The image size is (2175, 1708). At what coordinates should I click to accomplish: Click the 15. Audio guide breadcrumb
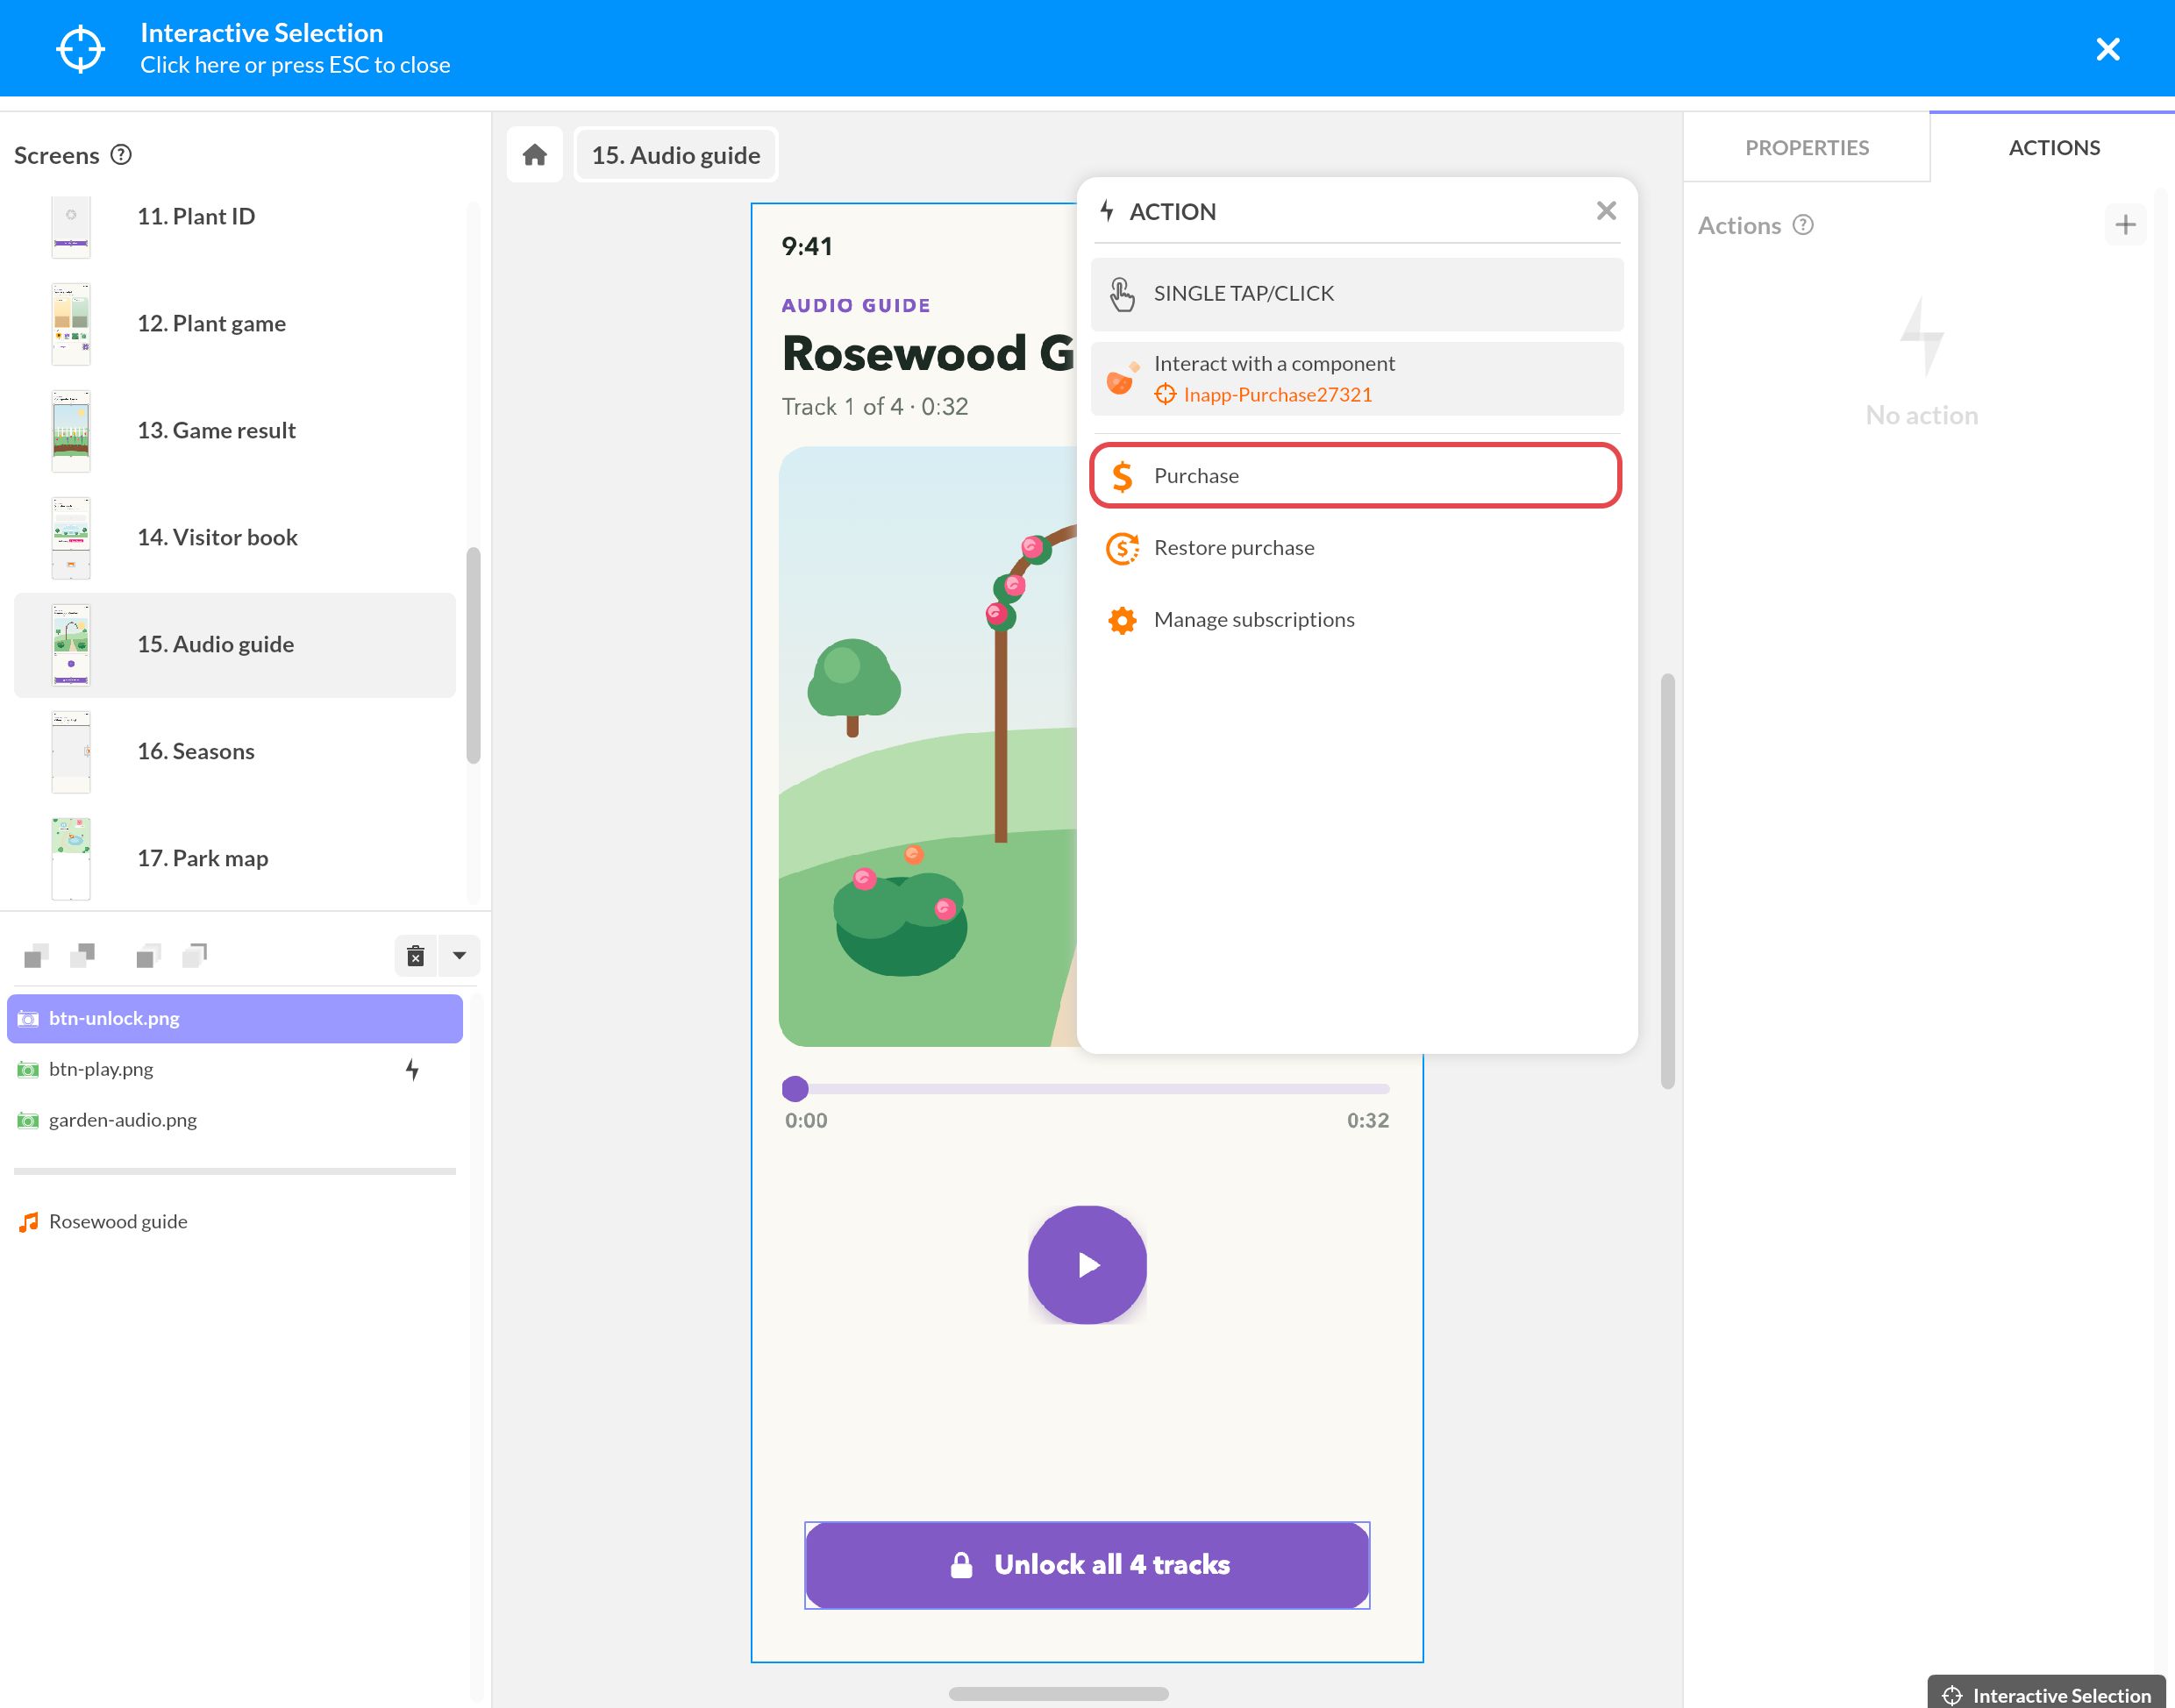coord(676,155)
